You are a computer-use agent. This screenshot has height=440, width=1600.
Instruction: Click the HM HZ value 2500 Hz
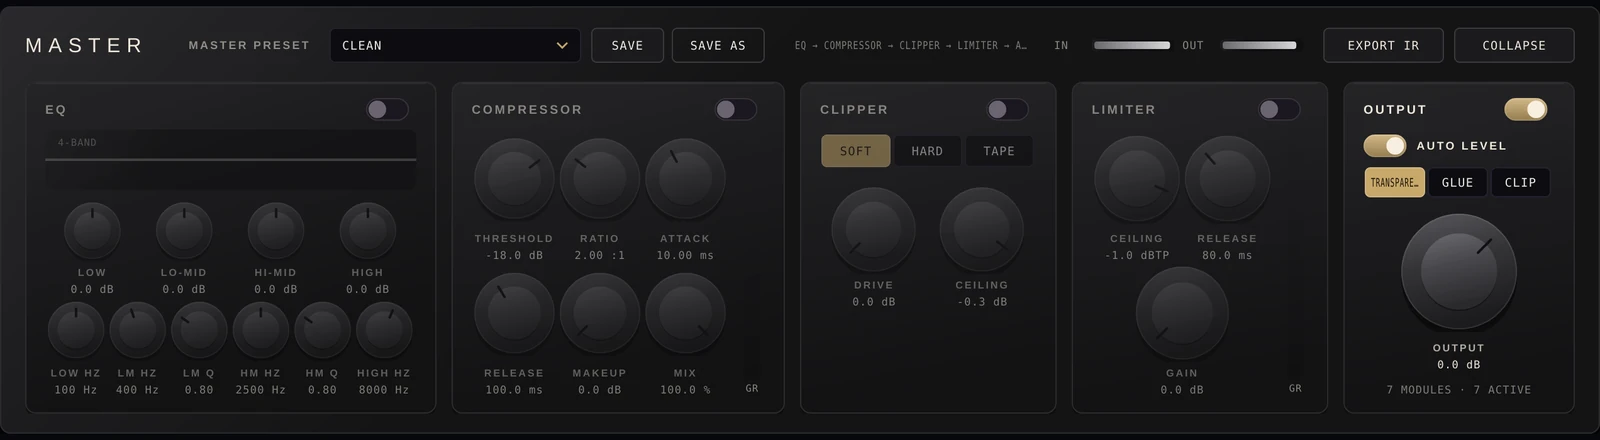[261, 389]
